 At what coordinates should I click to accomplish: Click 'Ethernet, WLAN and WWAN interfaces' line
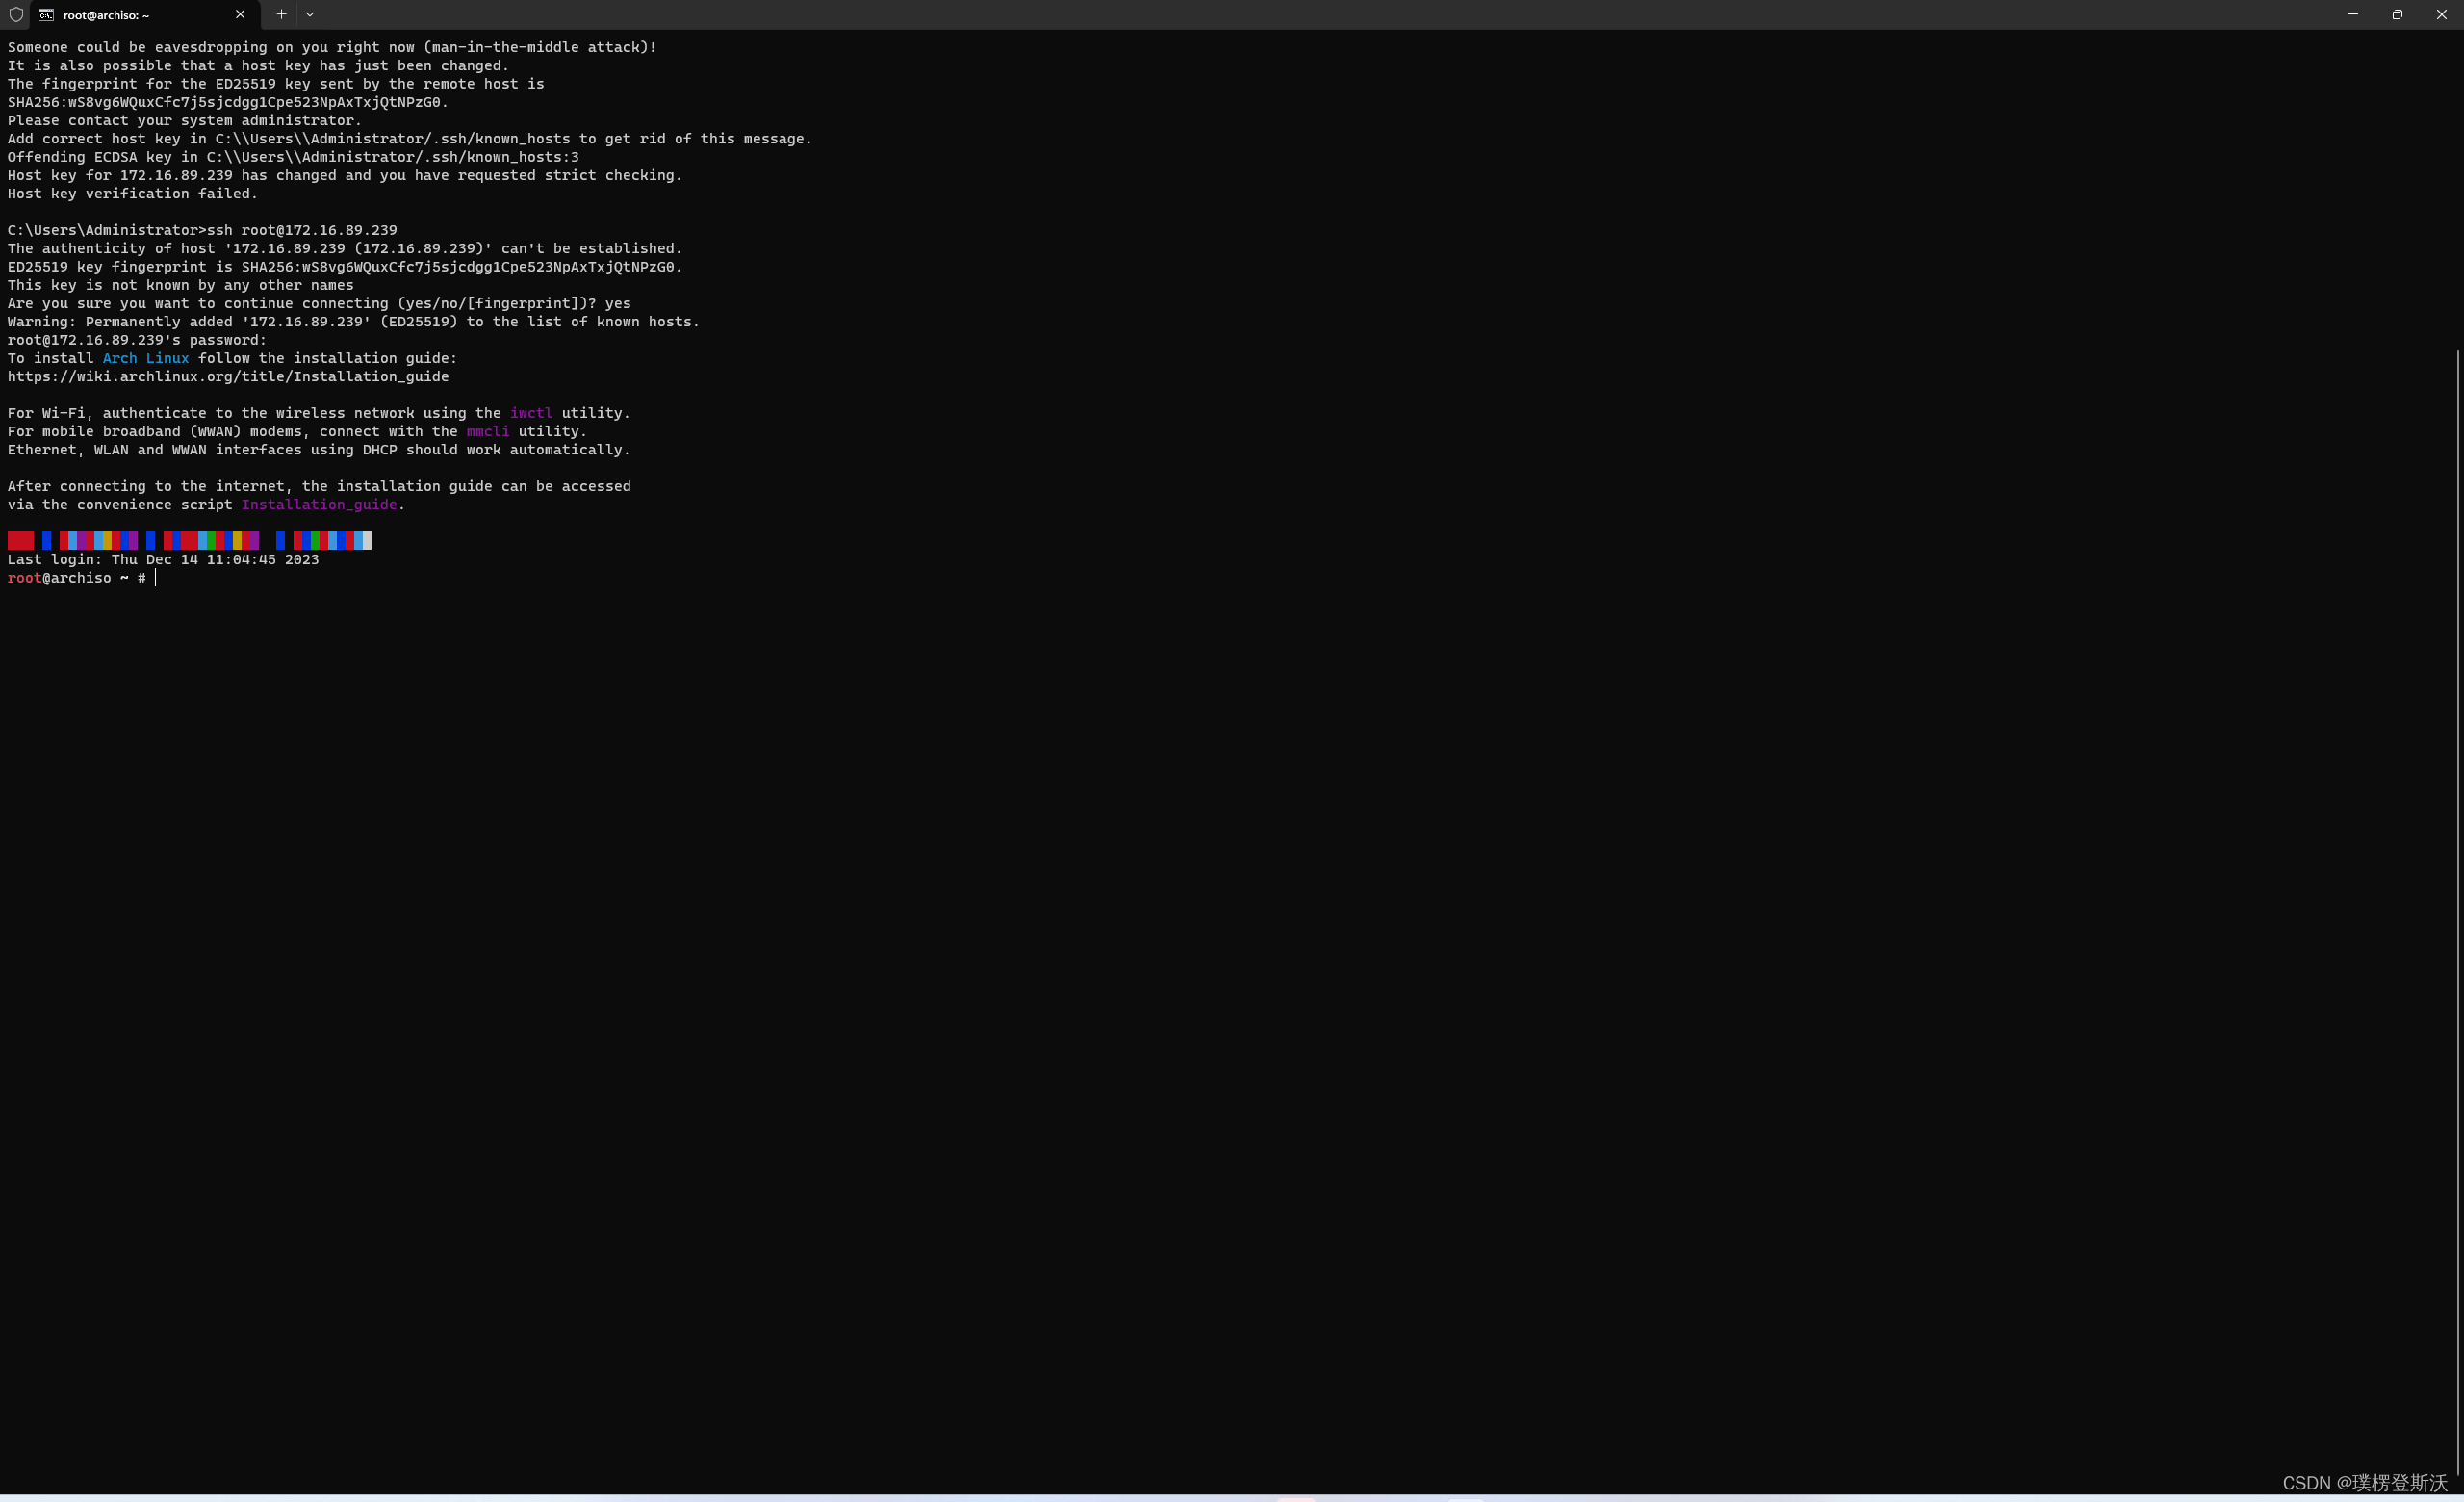point(319,450)
